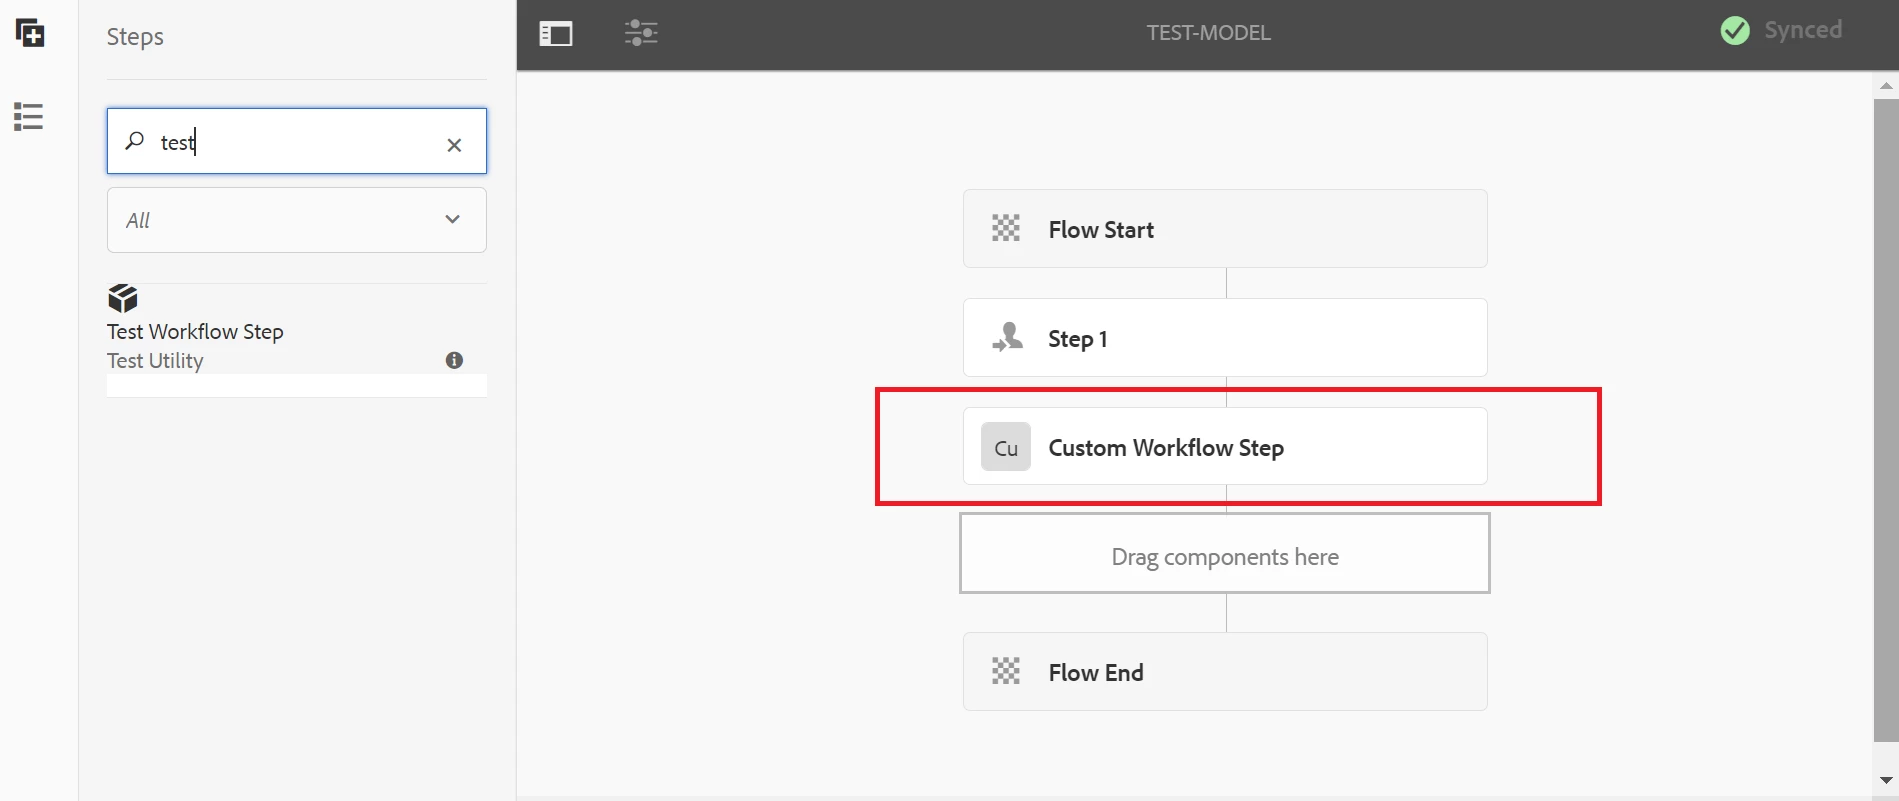Open the Steps components browser icon
Screen dimensions: 1899x801
click(30, 33)
